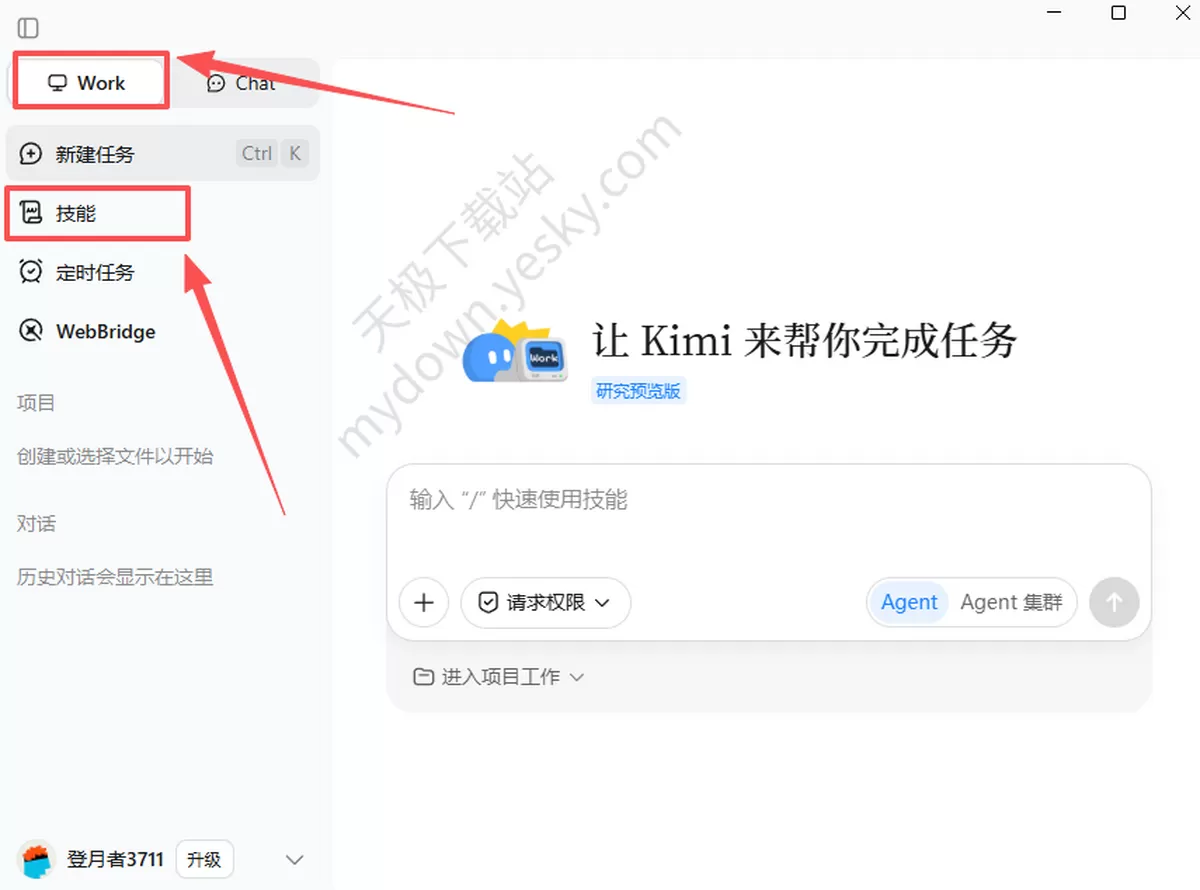Minimize the window

pyautogui.click(x=1055, y=13)
